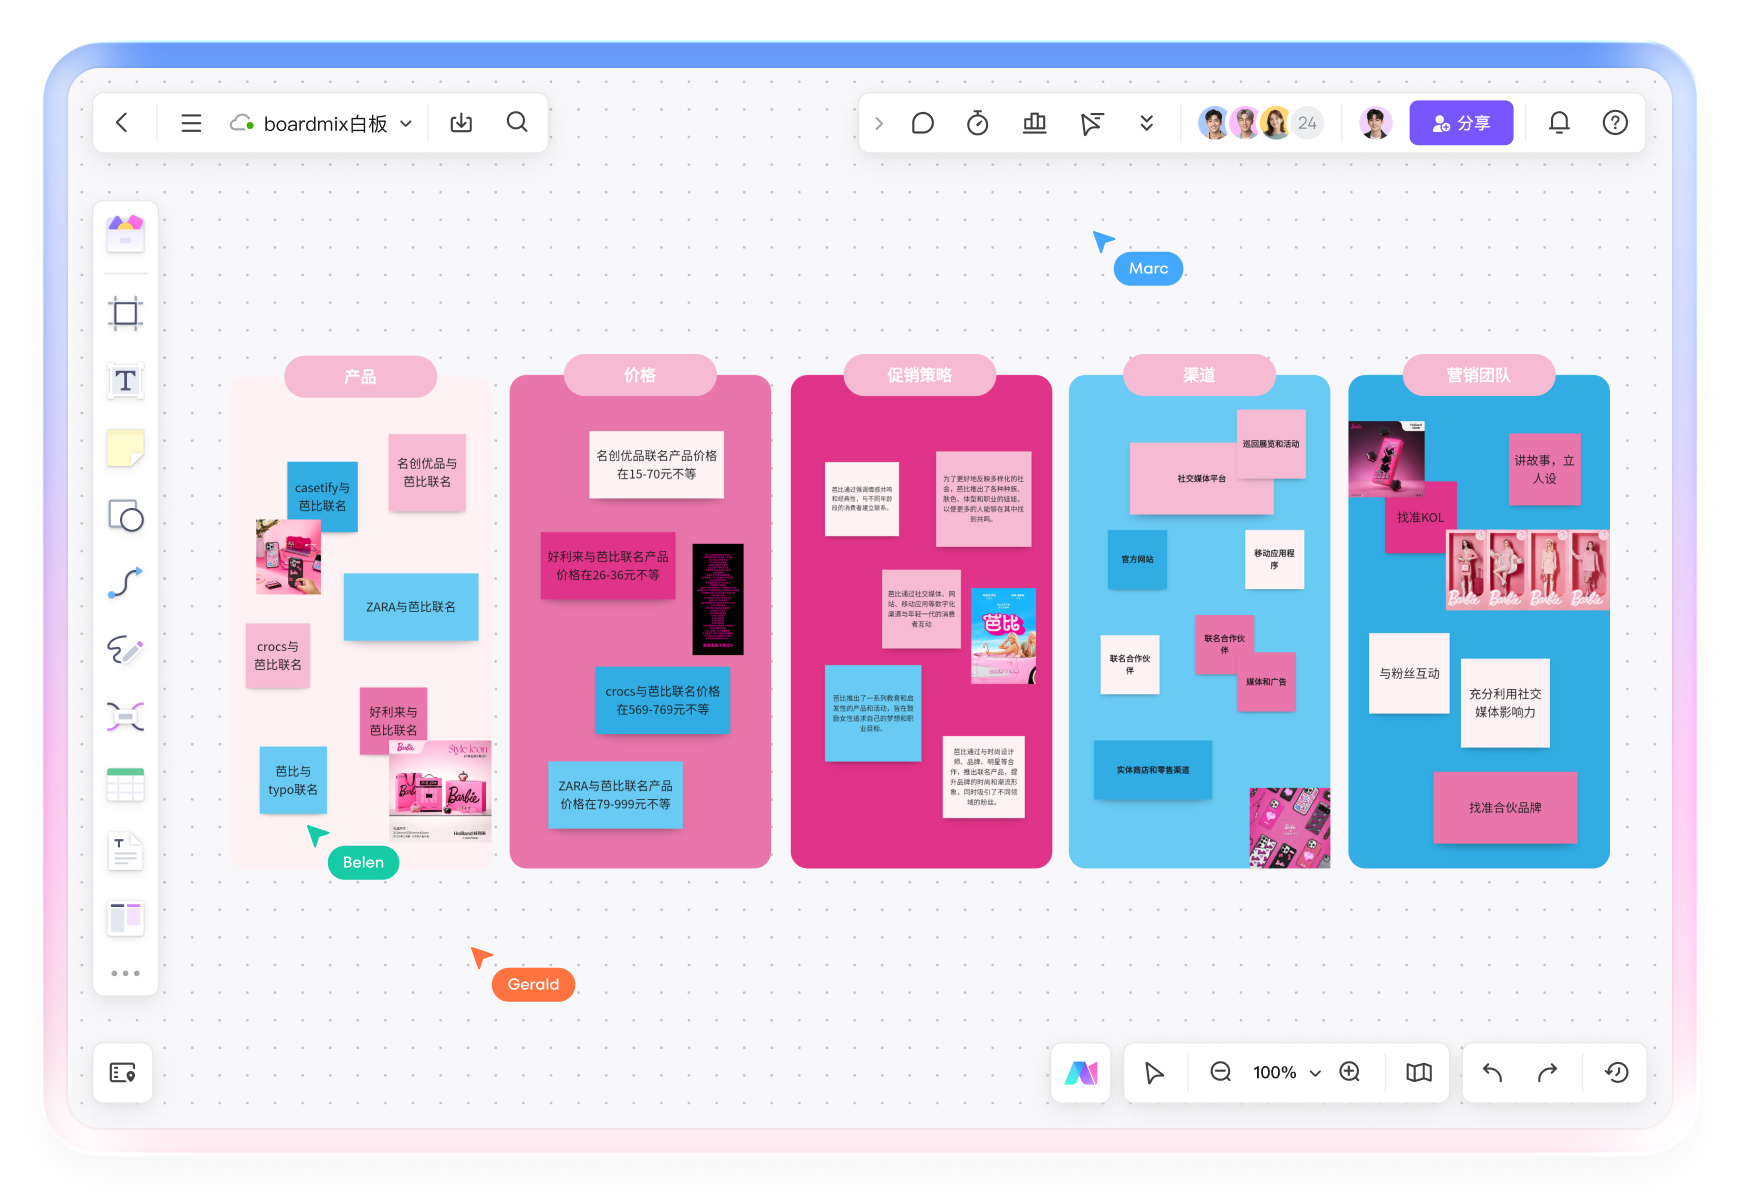Open the AI assistant button
The width and height of the screenshot is (1740, 1196).
pyautogui.click(x=1080, y=1073)
